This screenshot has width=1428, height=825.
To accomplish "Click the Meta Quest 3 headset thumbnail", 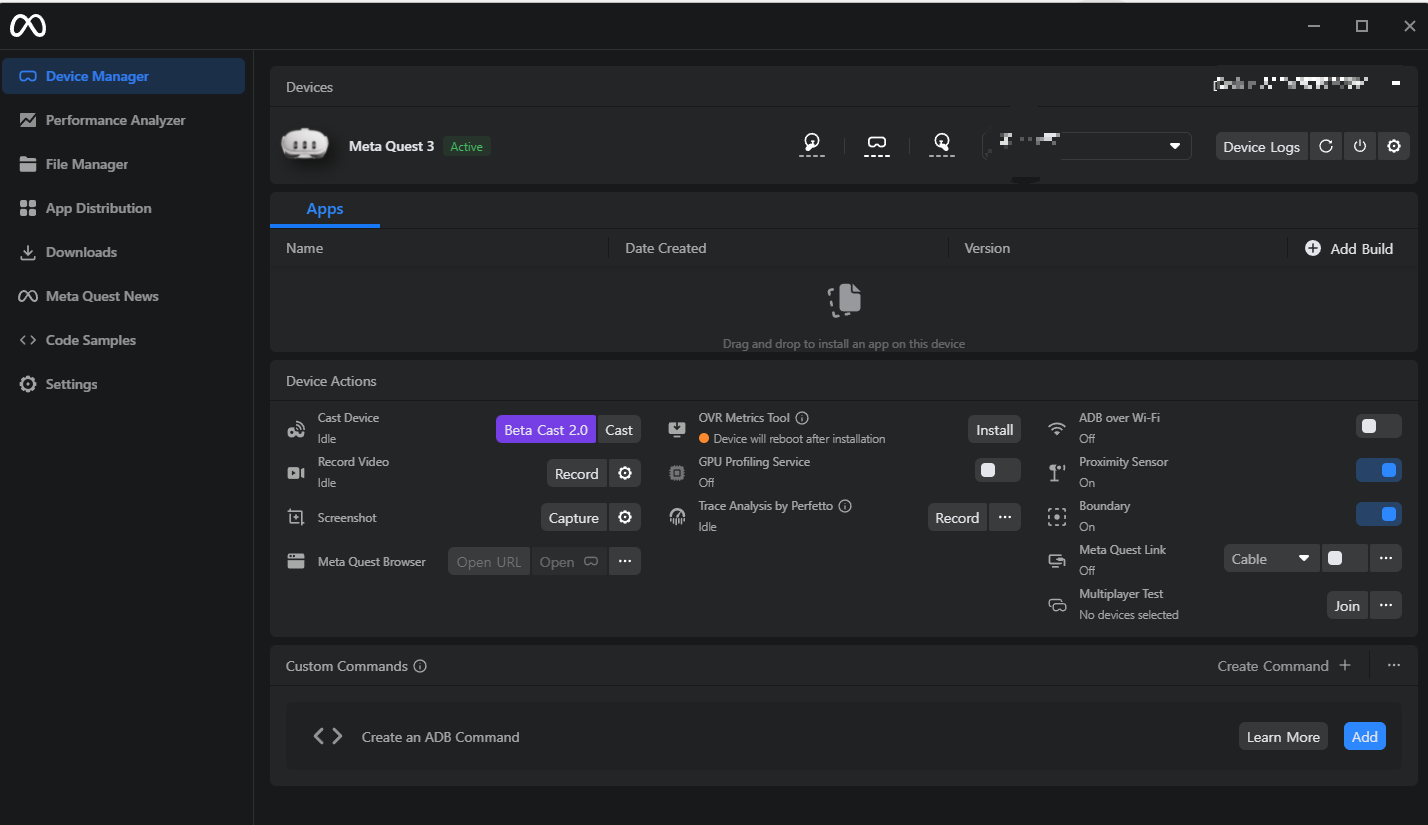I will [305, 146].
